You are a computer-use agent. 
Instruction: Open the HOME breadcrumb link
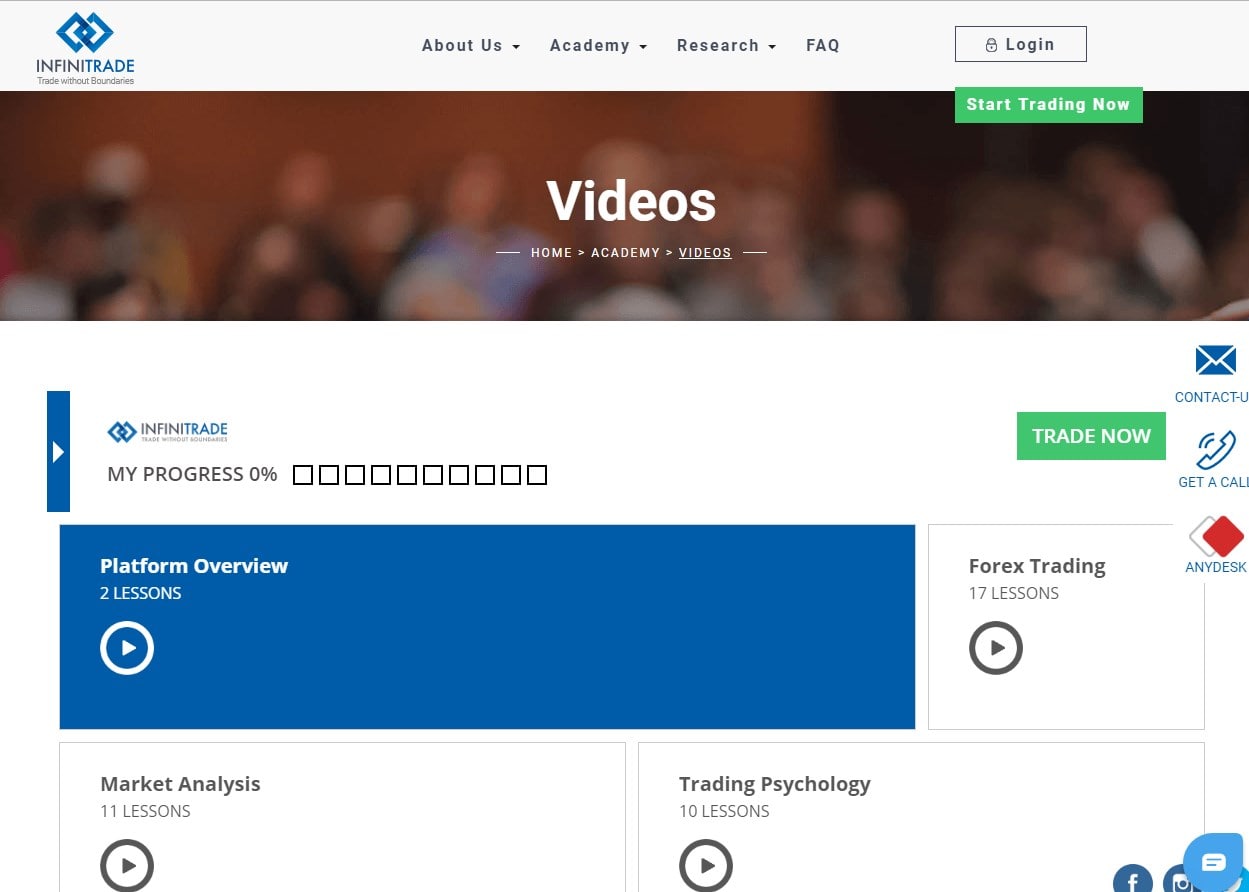(x=551, y=252)
